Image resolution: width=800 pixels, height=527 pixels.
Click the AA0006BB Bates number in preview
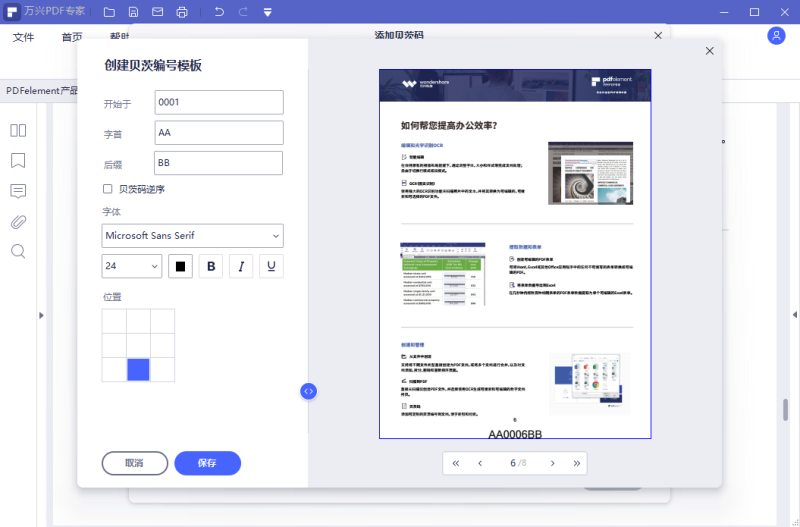point(515,434)
